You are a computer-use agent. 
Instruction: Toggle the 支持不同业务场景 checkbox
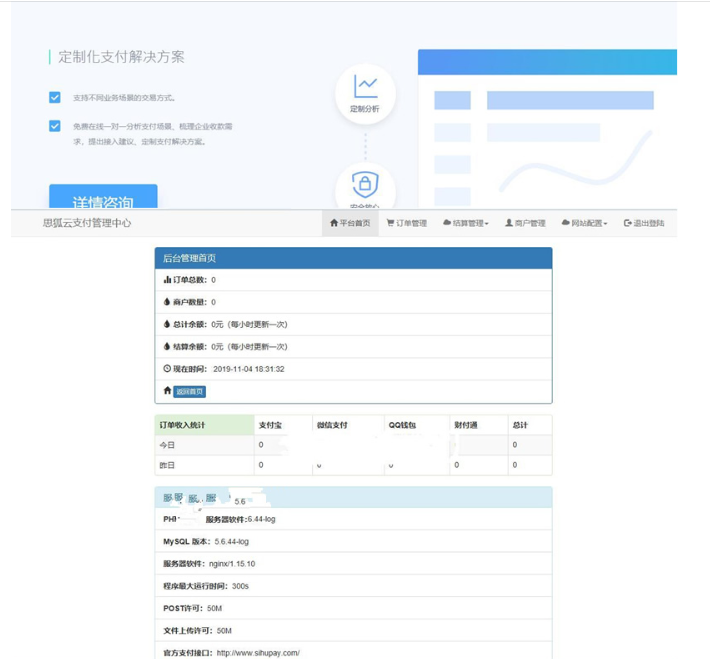[x=55, y=98]
